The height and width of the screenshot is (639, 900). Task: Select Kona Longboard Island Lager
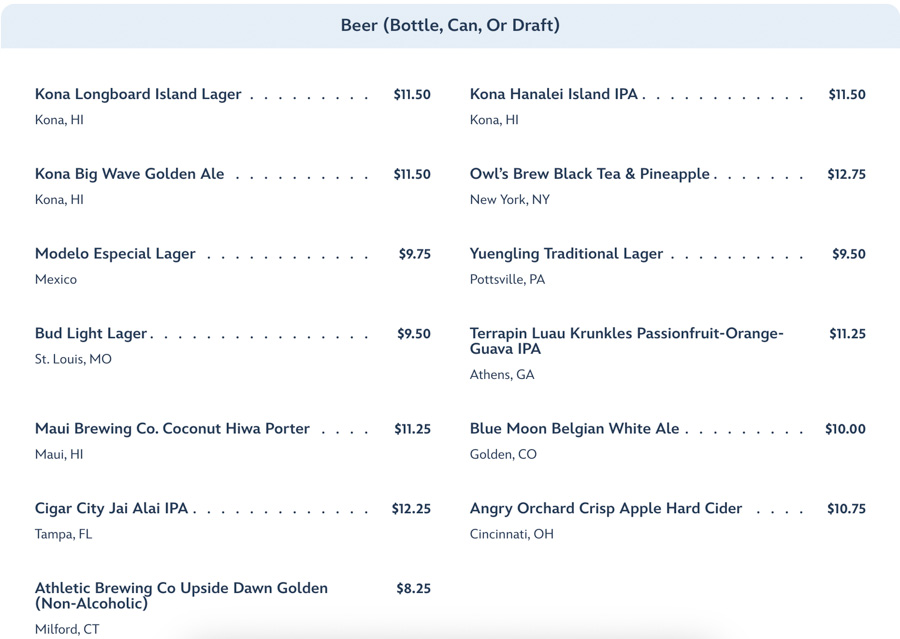[x=138, y=94]
